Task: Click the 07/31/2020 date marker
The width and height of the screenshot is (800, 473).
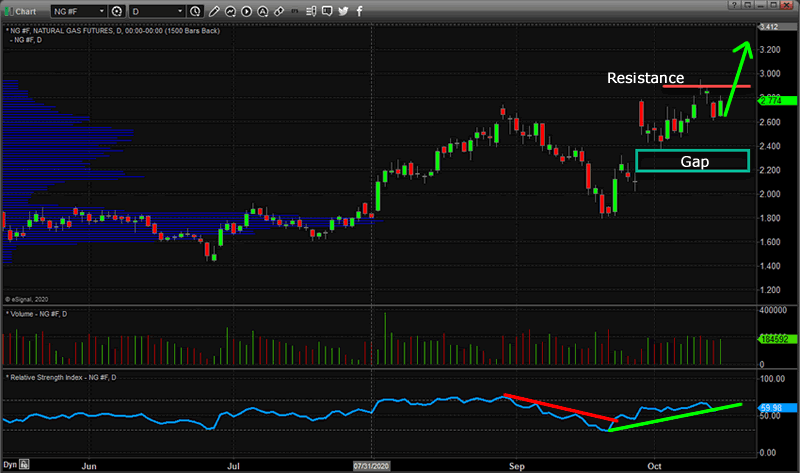Action: point(371,465)
